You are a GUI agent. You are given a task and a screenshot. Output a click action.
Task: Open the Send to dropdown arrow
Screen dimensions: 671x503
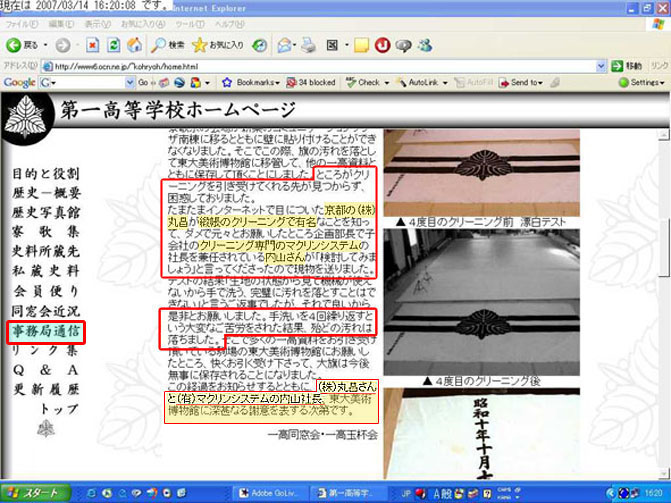pyautogui.click(x=540, y=83)
